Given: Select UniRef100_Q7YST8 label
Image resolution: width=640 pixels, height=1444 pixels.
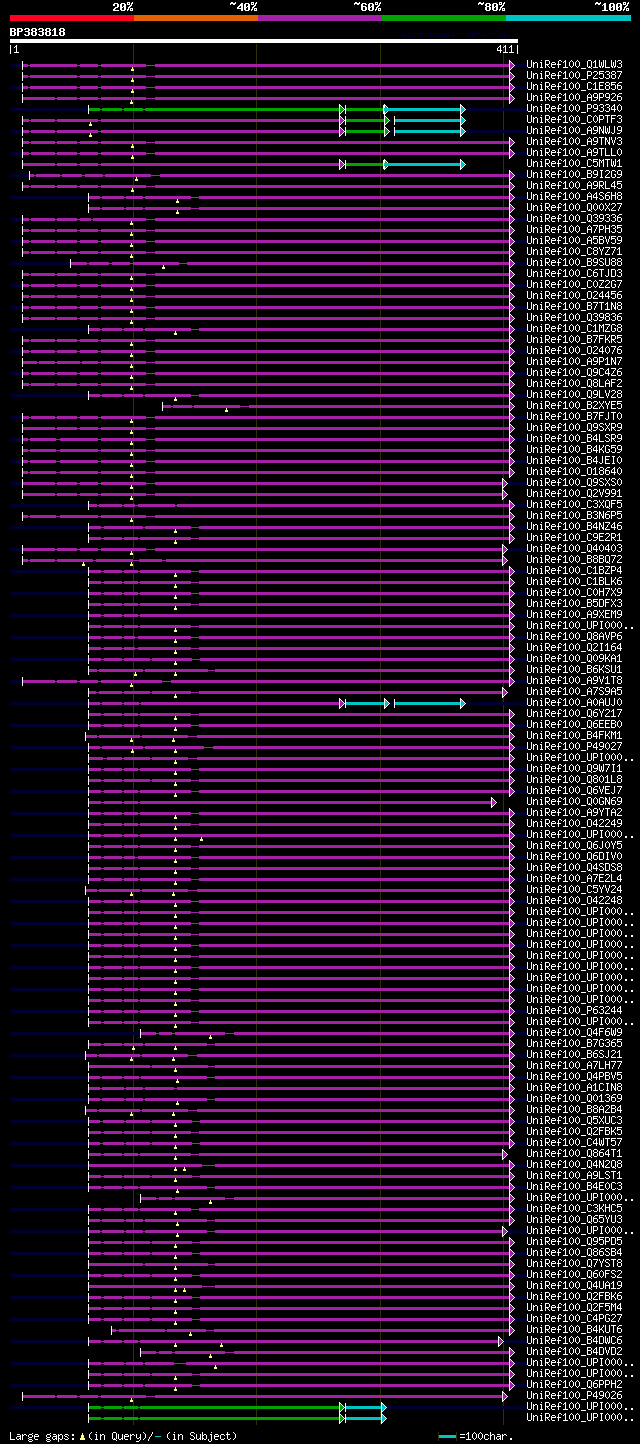Looking at the screenshot, I should click(574, 1263).
